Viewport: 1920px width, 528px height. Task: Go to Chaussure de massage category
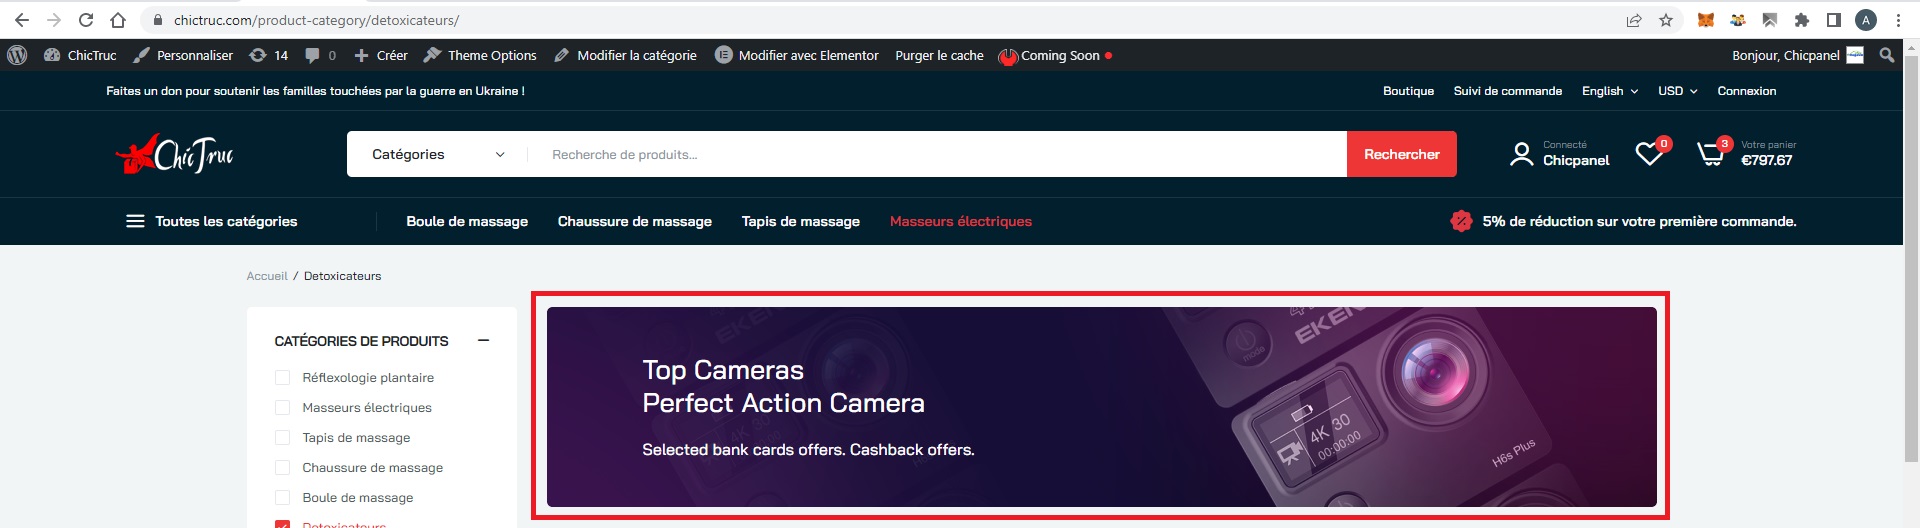coord(635,221)
